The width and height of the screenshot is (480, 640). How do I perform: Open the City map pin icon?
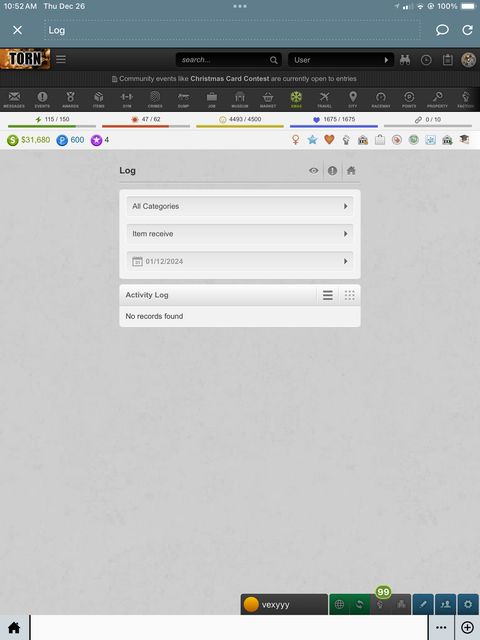pos(353,99)
